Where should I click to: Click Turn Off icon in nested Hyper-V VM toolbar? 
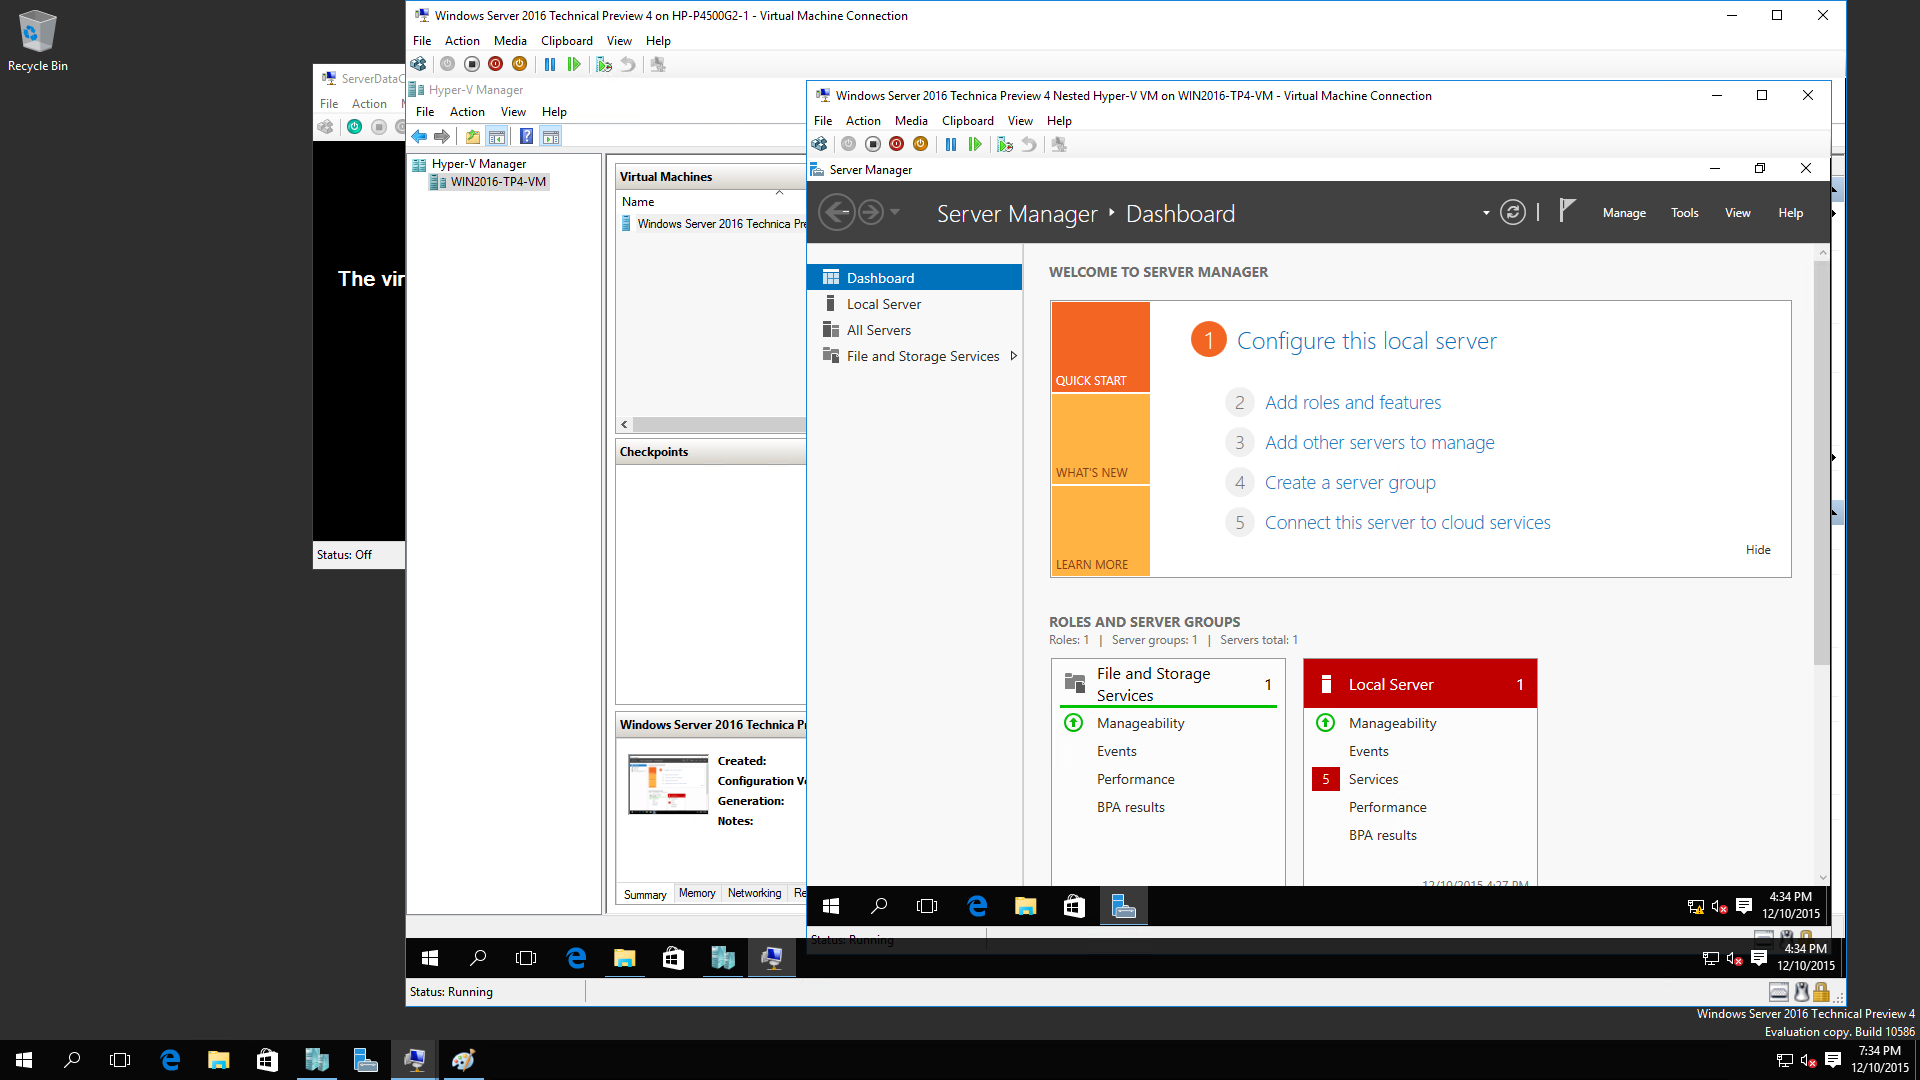pos(873,144)
